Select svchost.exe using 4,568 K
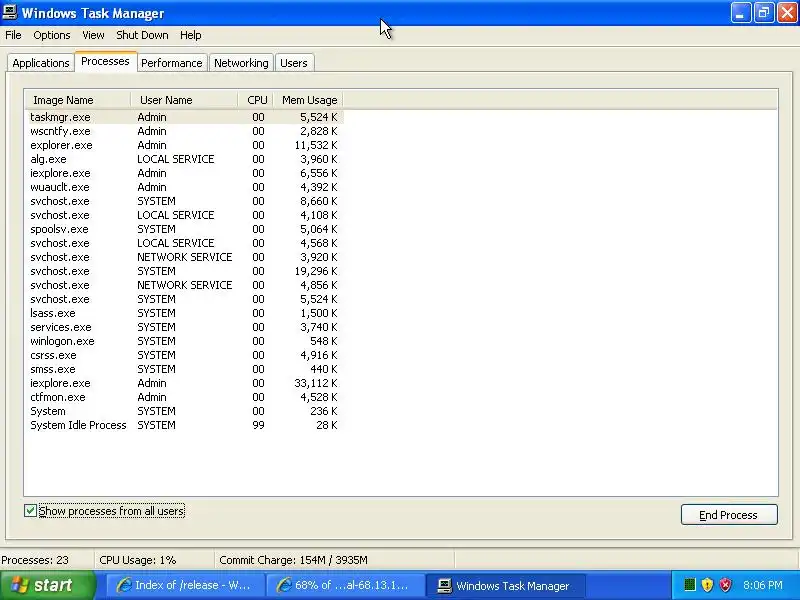The height and width of the screenshot is (600, 800). pos(184,243)
